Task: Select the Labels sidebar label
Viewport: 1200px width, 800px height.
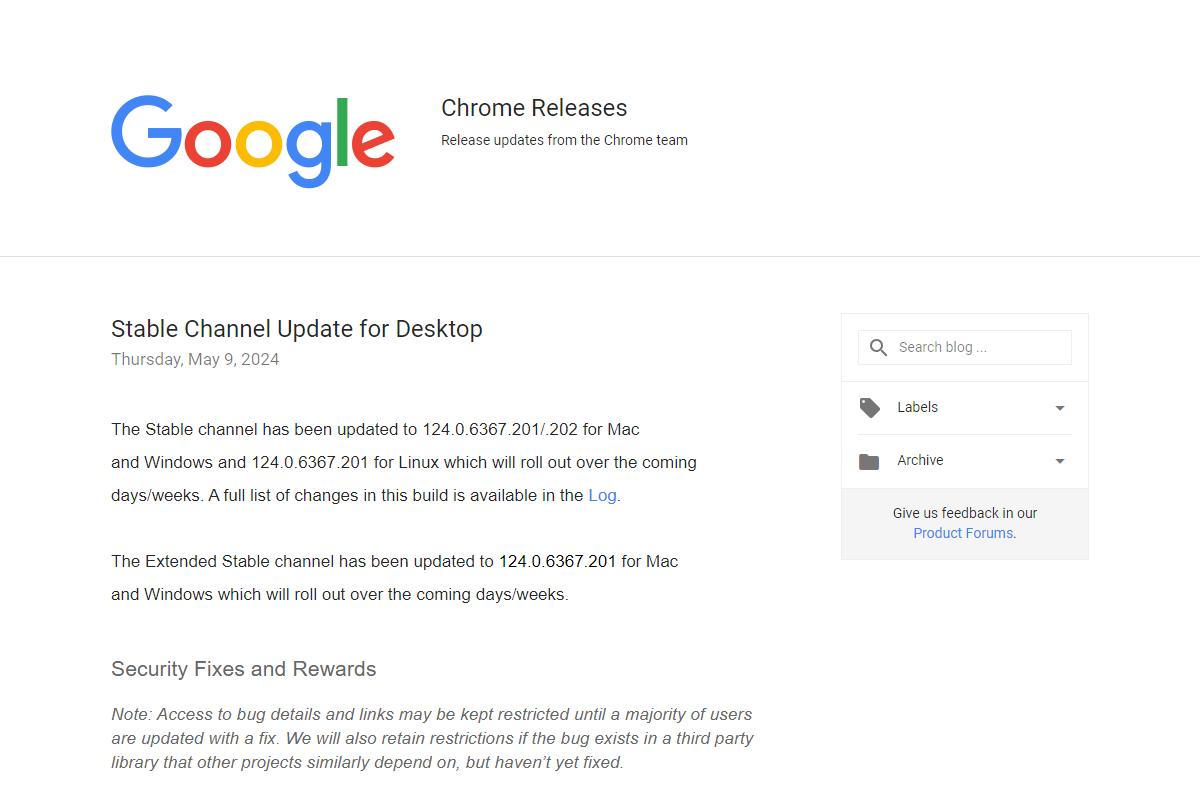Action: click(917, 407)
